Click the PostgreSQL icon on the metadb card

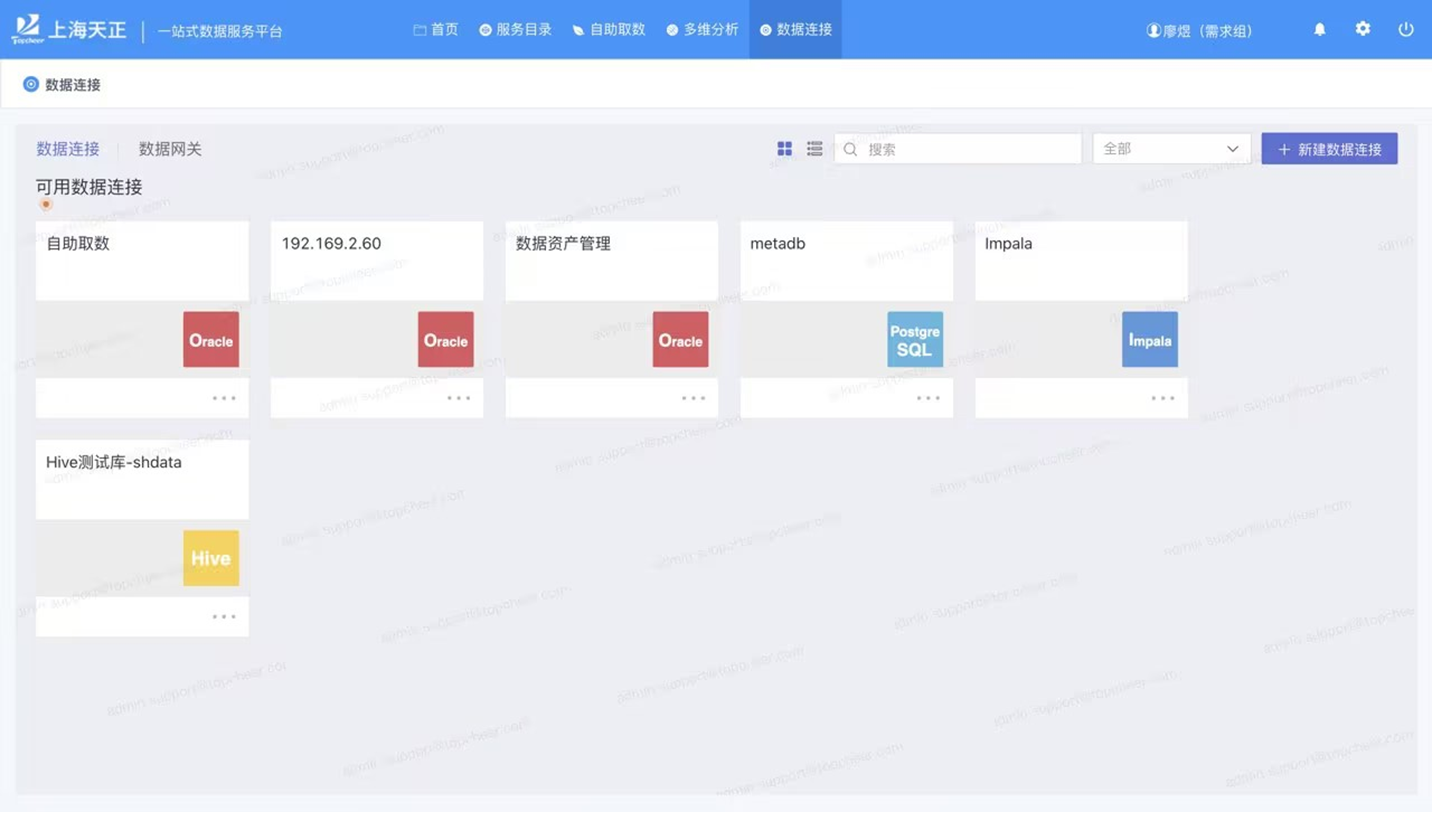tap(914, 339)
